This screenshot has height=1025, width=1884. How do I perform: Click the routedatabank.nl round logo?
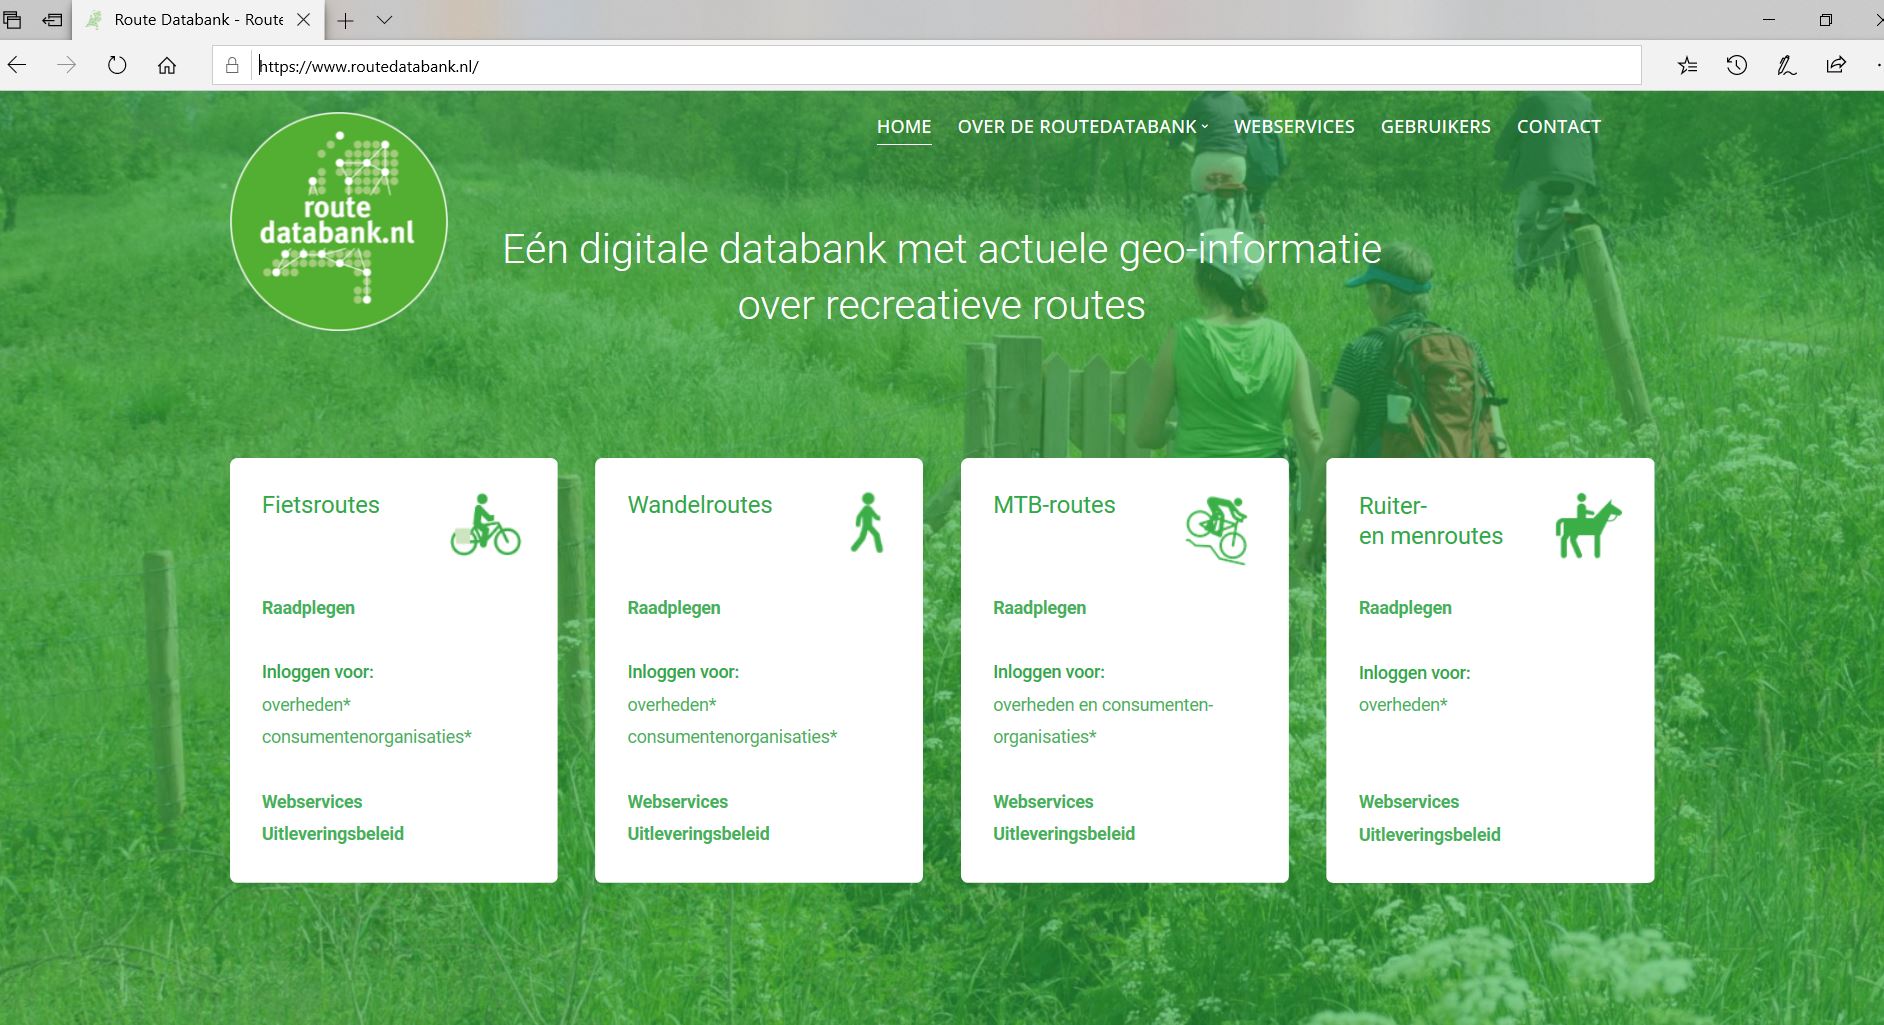338,221
